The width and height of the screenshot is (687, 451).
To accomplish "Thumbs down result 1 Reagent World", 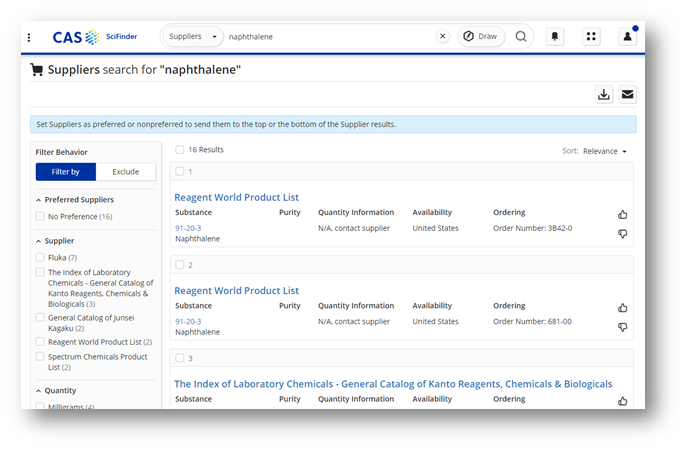I will [x=623, y=234].
